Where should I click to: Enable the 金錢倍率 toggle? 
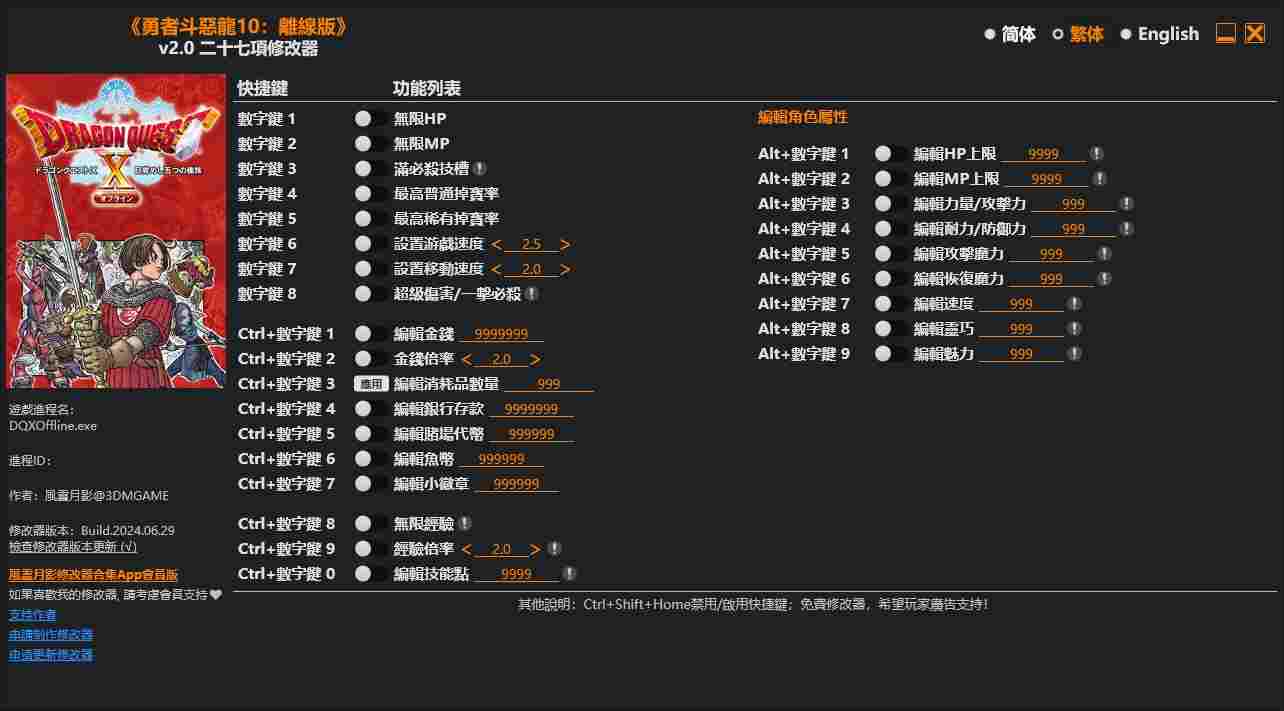tap(371, 359)
